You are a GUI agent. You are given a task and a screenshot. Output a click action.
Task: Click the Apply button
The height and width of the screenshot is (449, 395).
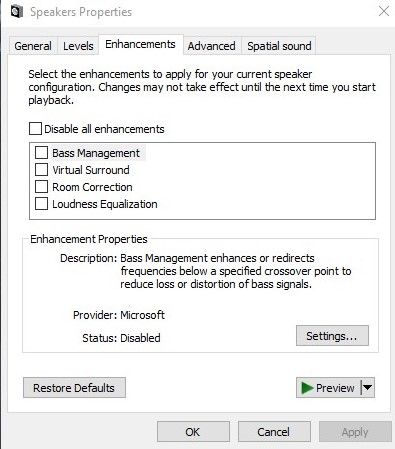coord(355,432)
